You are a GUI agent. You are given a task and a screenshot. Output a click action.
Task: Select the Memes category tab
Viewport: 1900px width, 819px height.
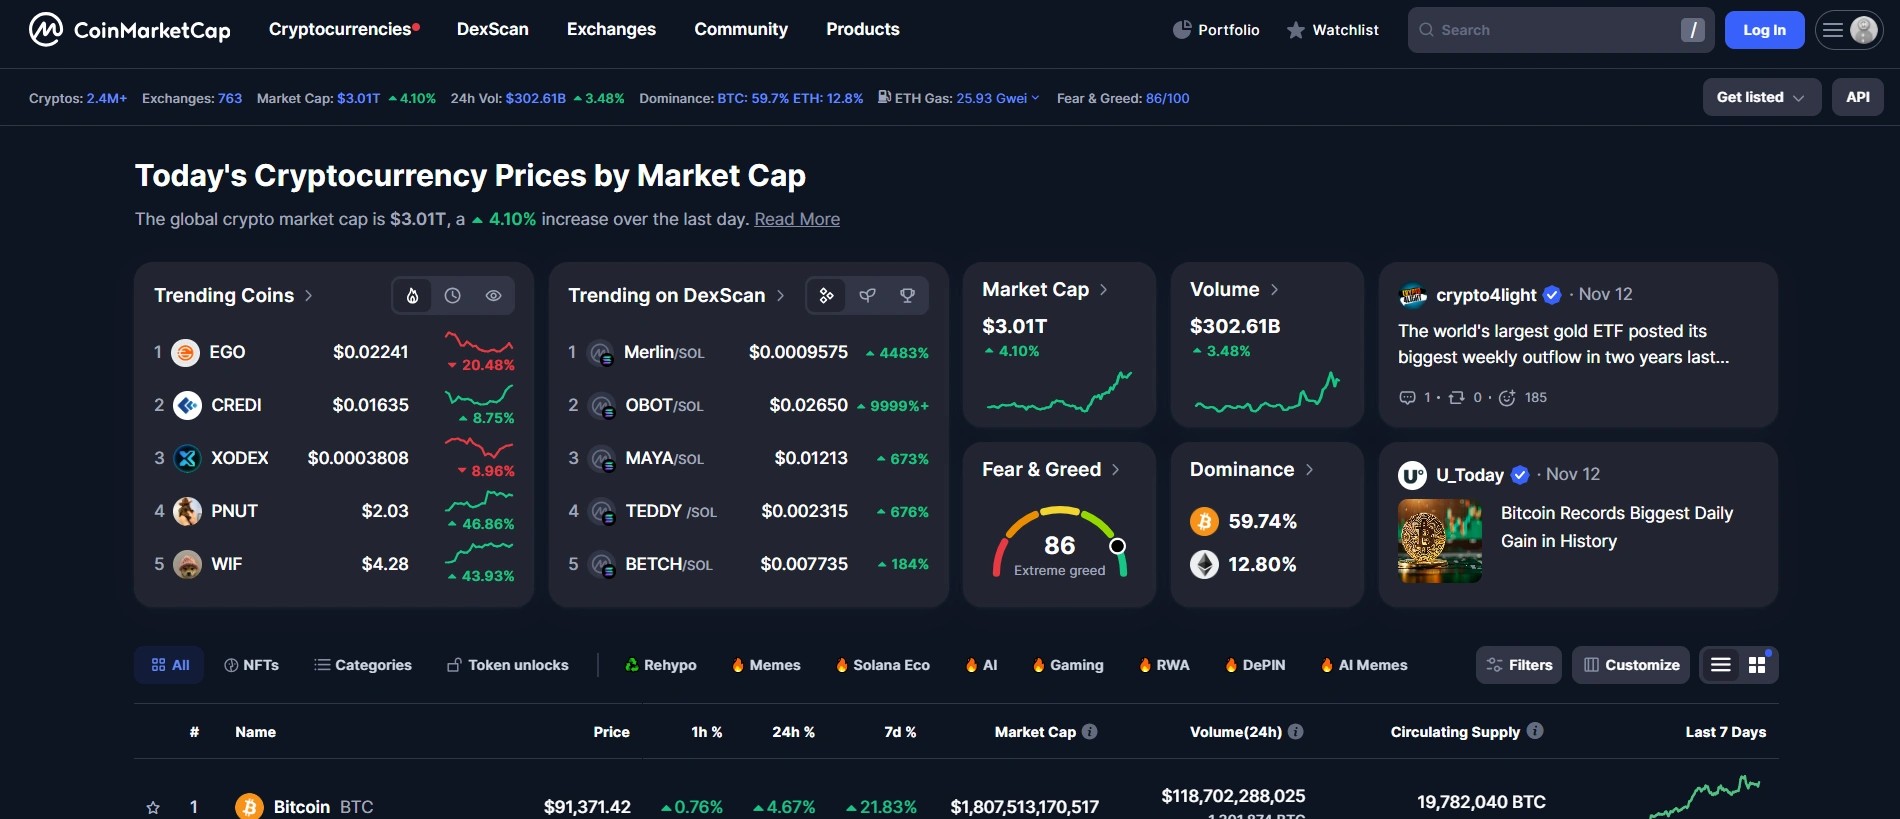coord(766,665)
